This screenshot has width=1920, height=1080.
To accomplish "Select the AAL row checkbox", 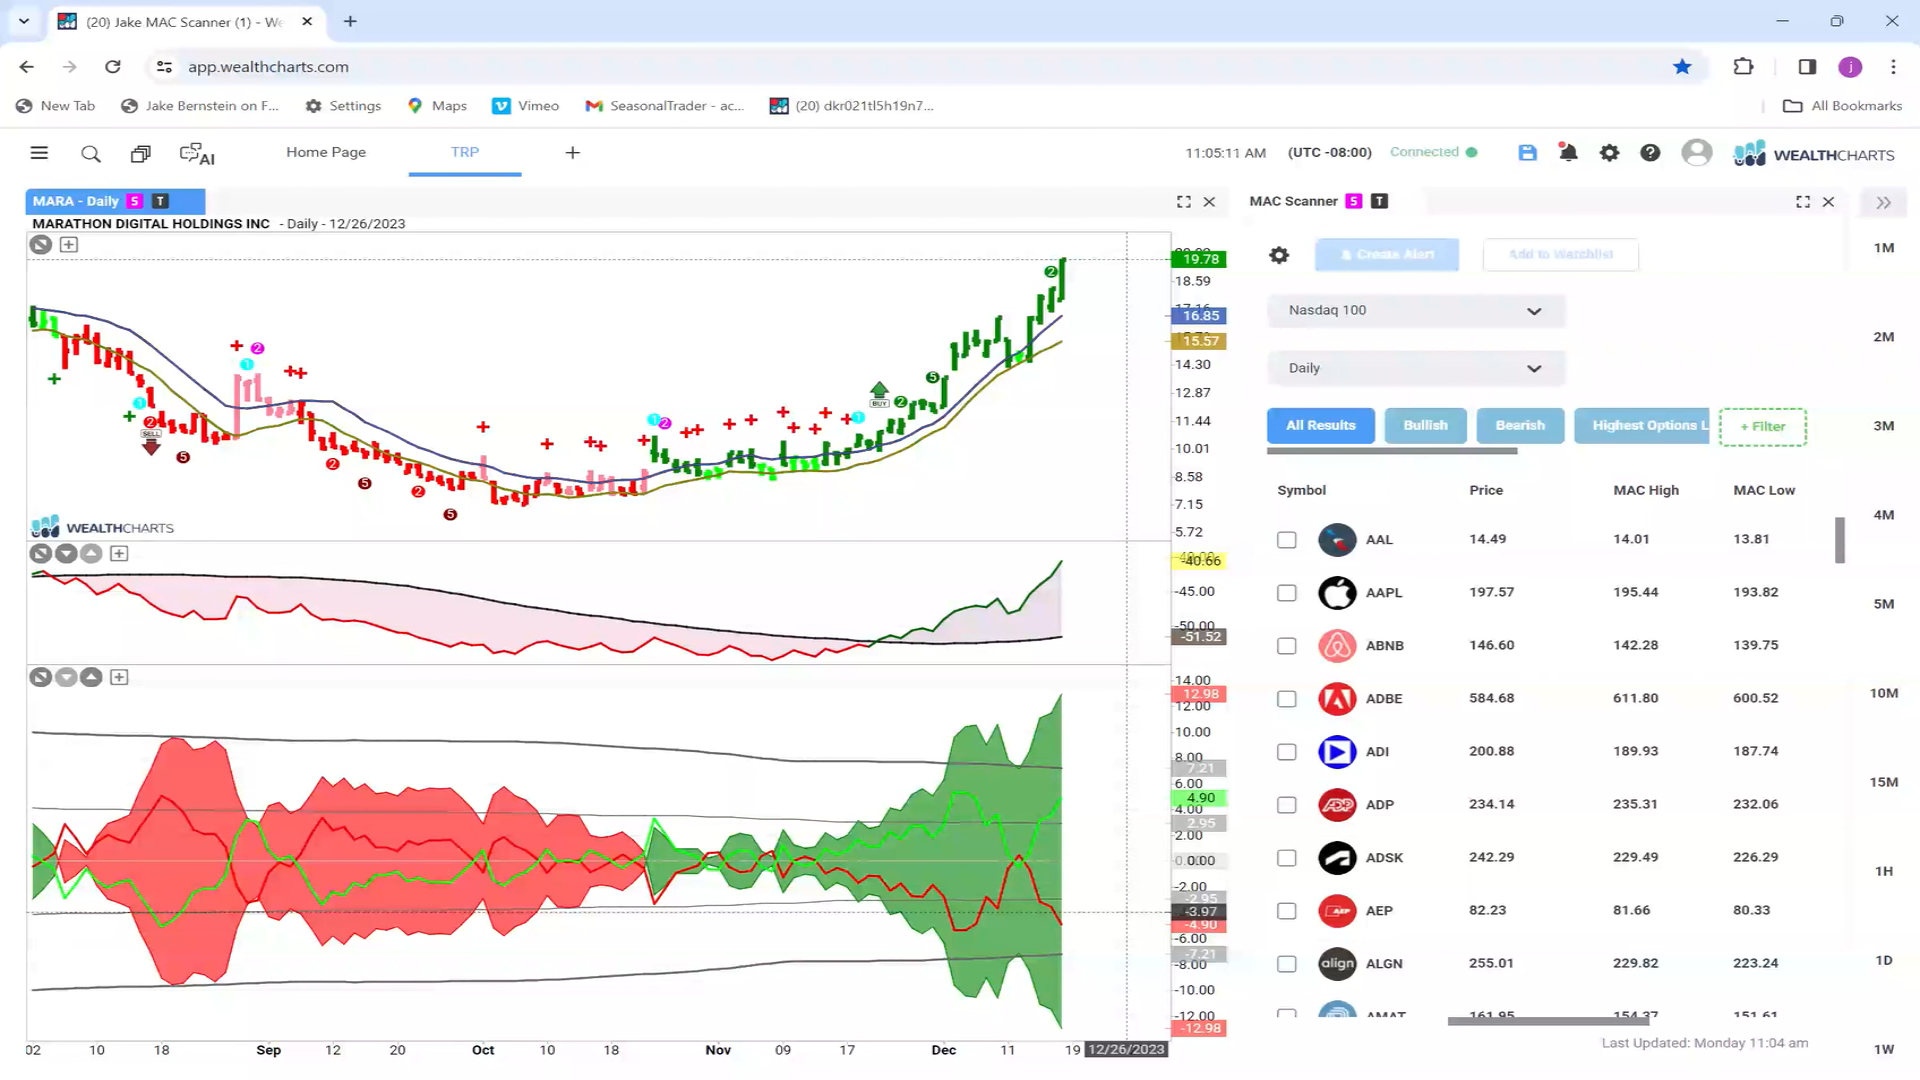I will tap(1287, 540).
